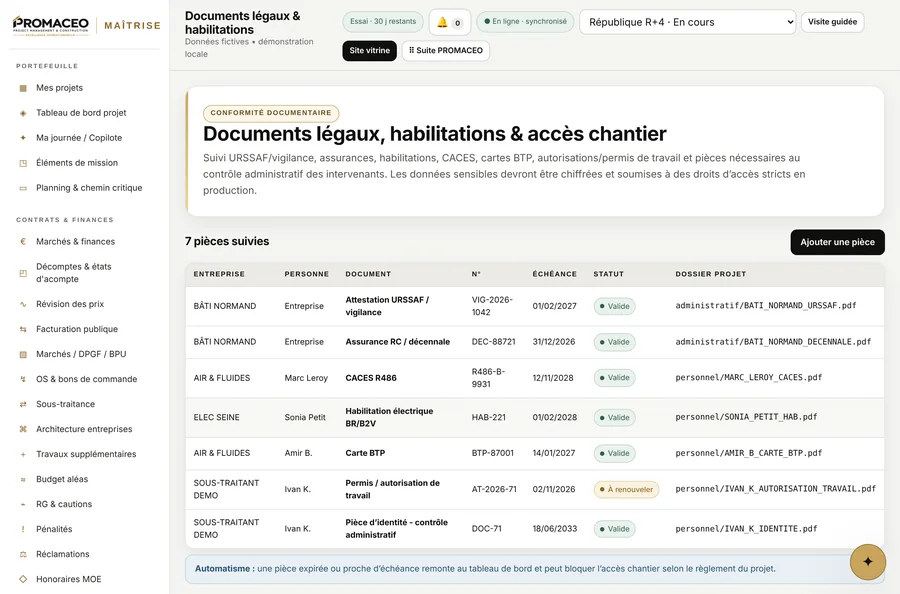900x594 pixels.
Task: Open the République R+4 project dropdown
Action: [688, 22]
